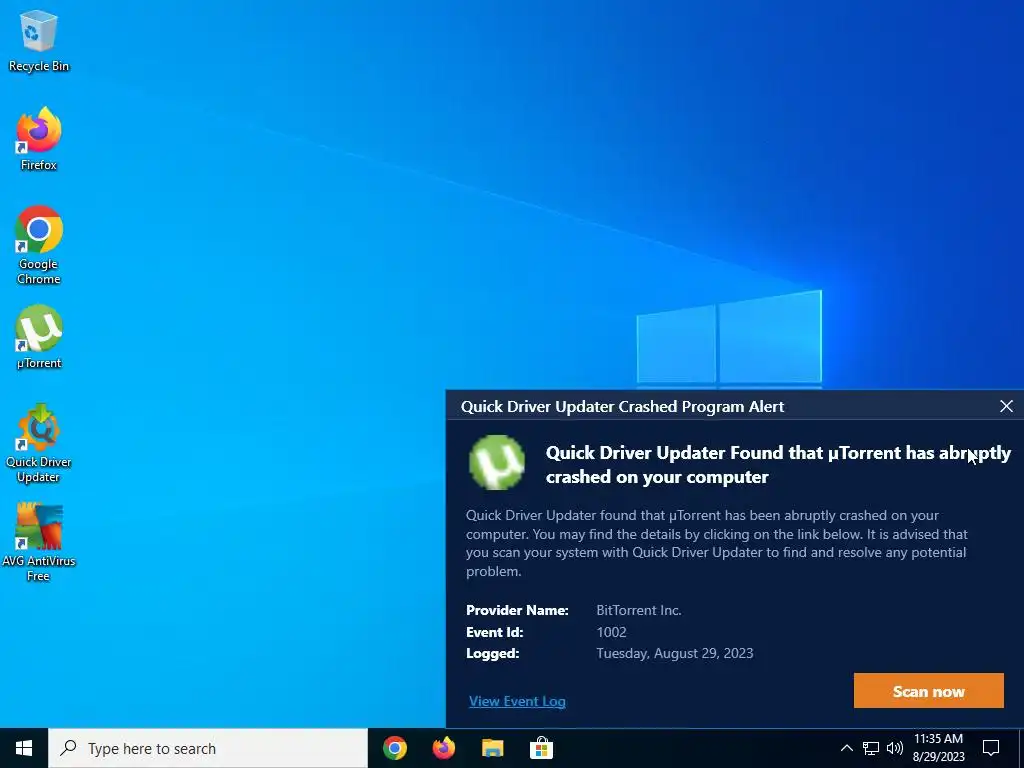Click the 'BitTorrent Inc.' provider name value
Viewport: 1024px width, 768px height.
tap(639, 611)
